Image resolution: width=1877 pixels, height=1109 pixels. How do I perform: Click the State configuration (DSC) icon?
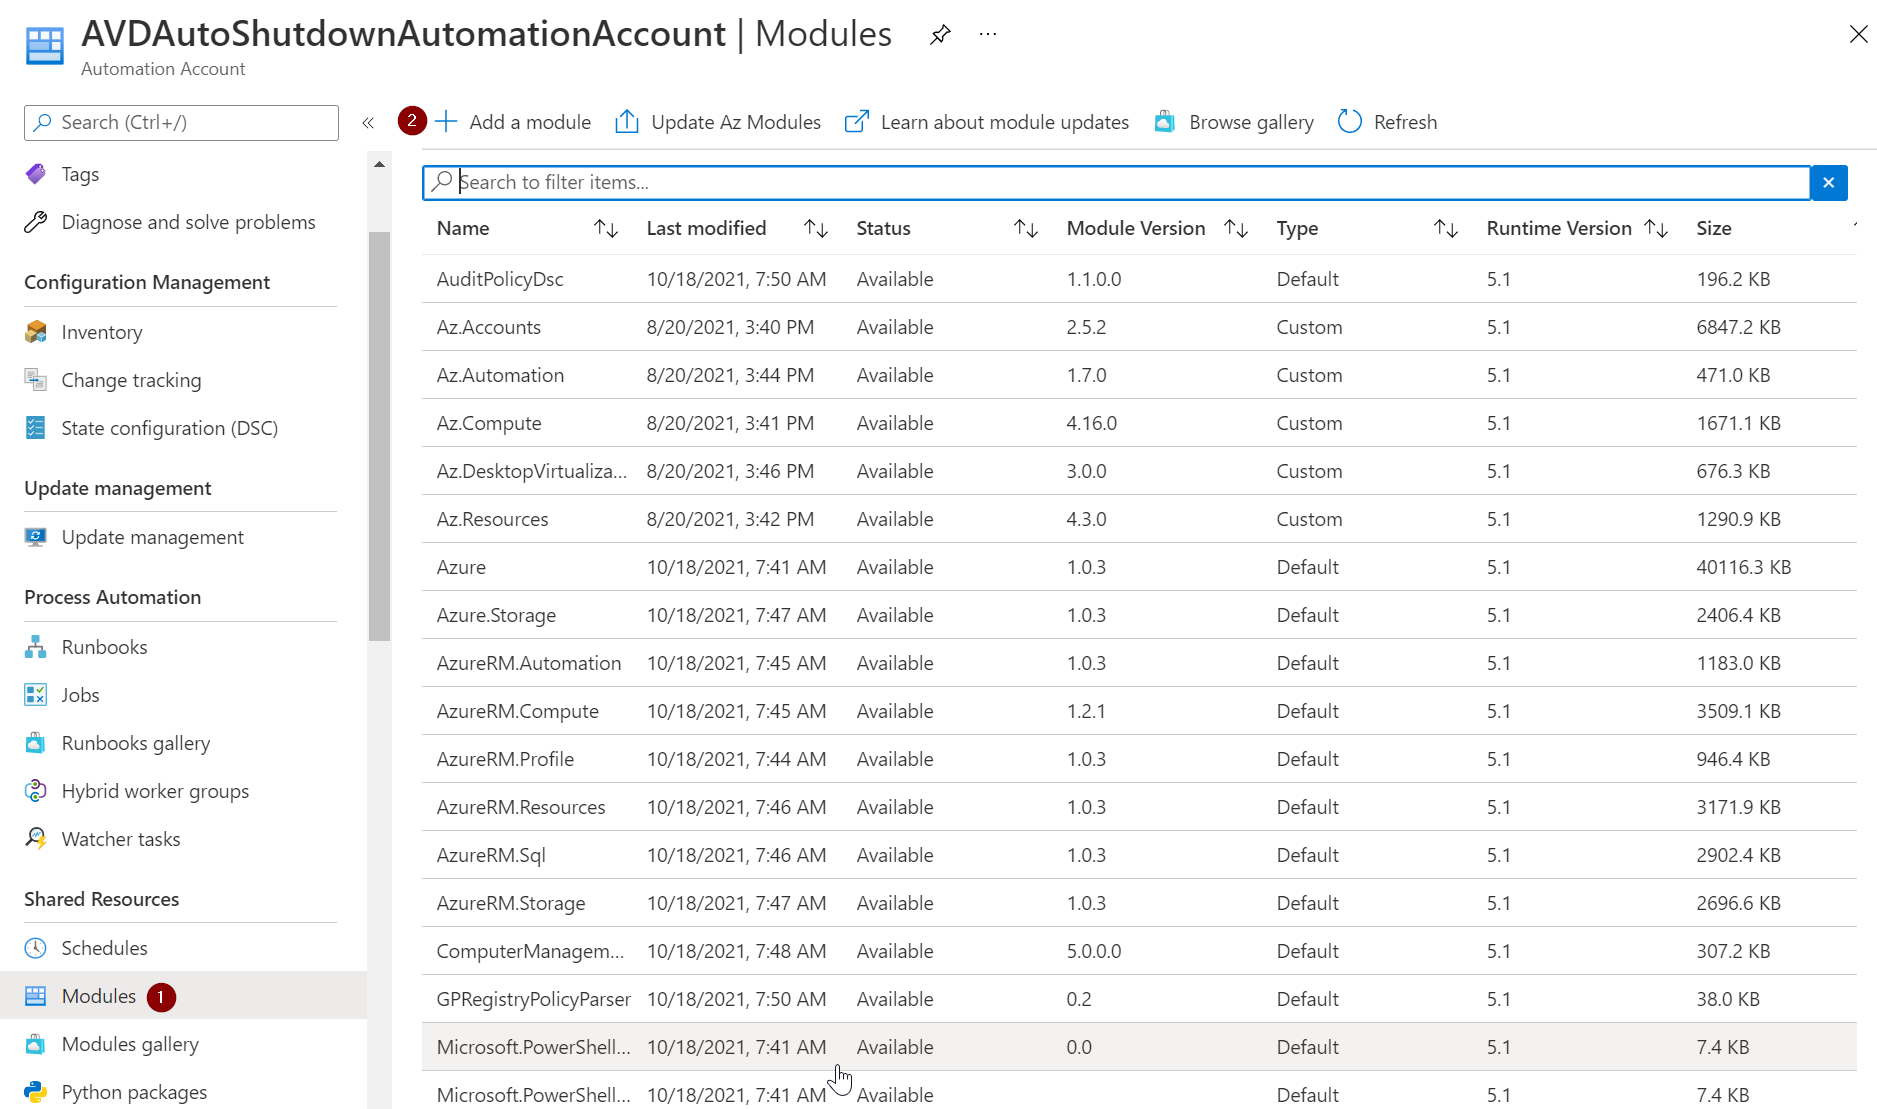pos(36,428)
